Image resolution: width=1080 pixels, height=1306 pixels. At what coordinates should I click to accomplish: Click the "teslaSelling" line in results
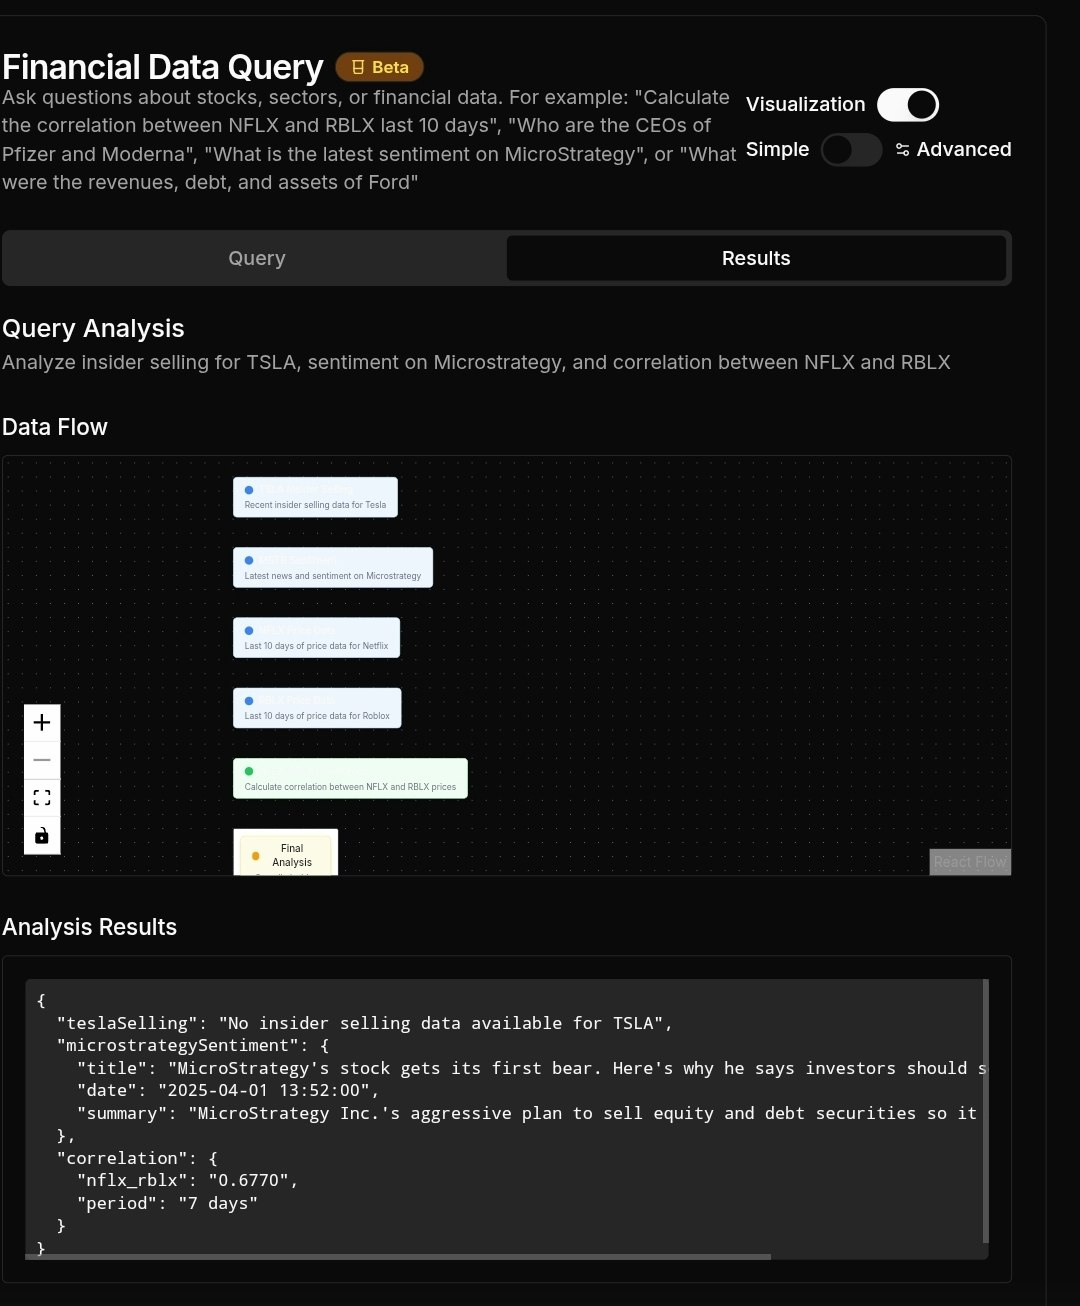point(365,1023)
